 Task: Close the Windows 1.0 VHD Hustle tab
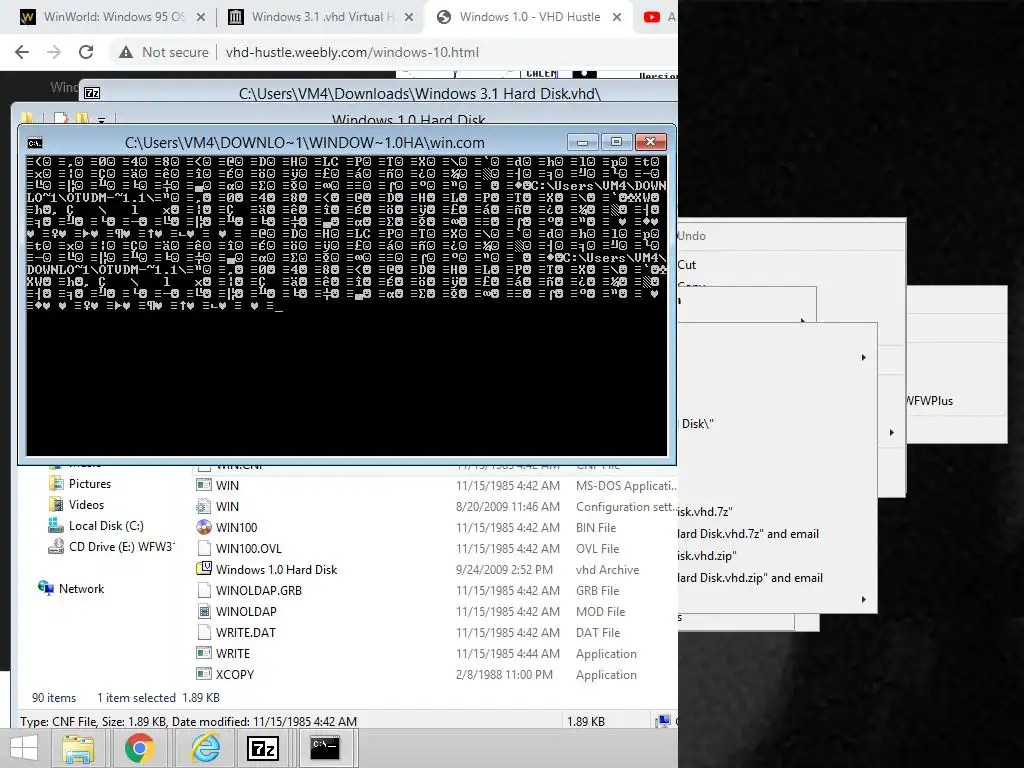[x=616, y=17]
